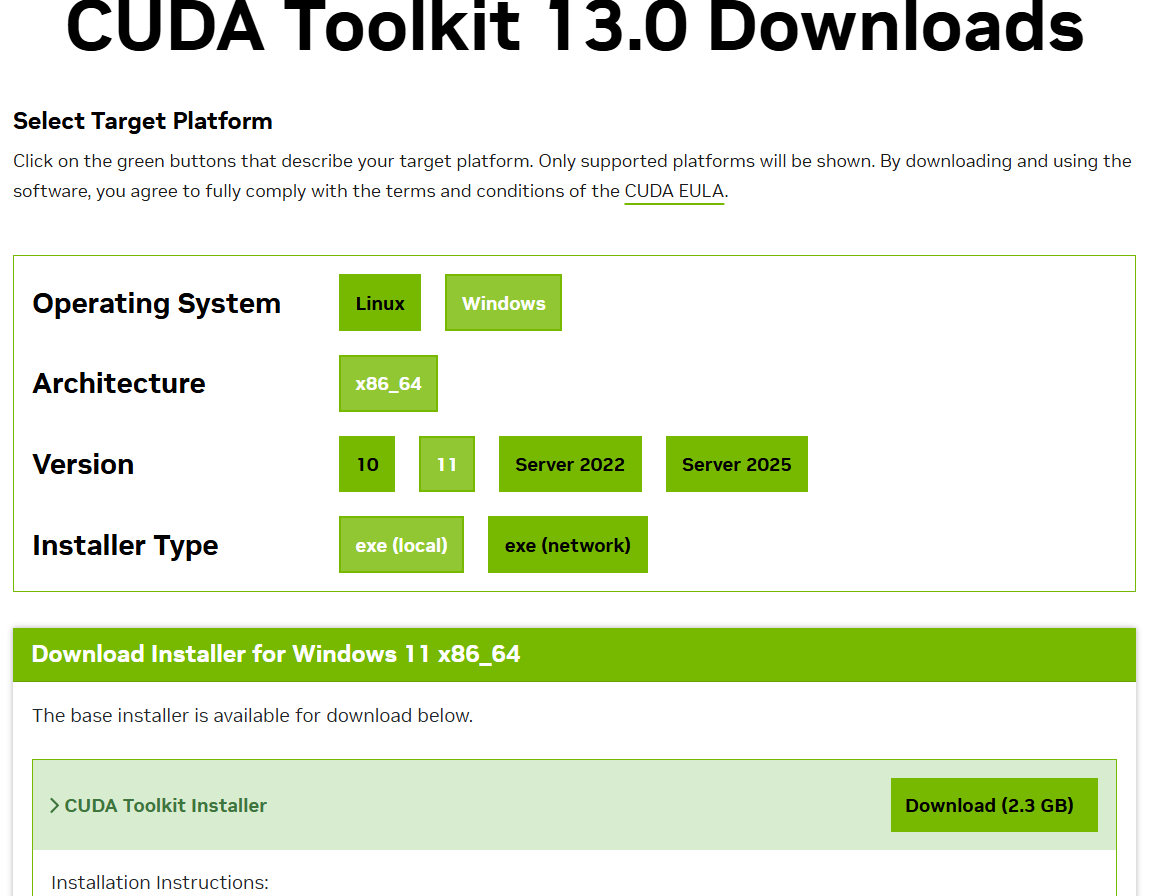
Task: Open the CUDA EULA link
Action: click(x=673, y=191)
